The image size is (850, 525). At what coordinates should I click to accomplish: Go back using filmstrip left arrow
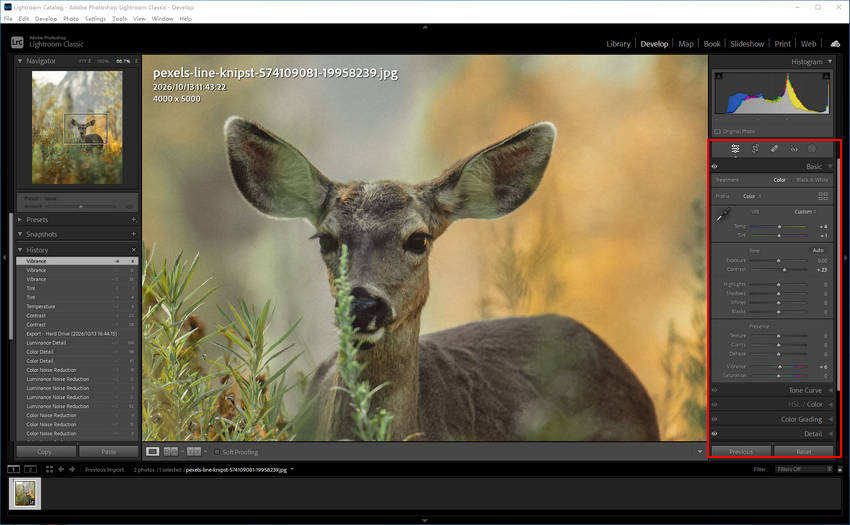(x=61, y=469)
